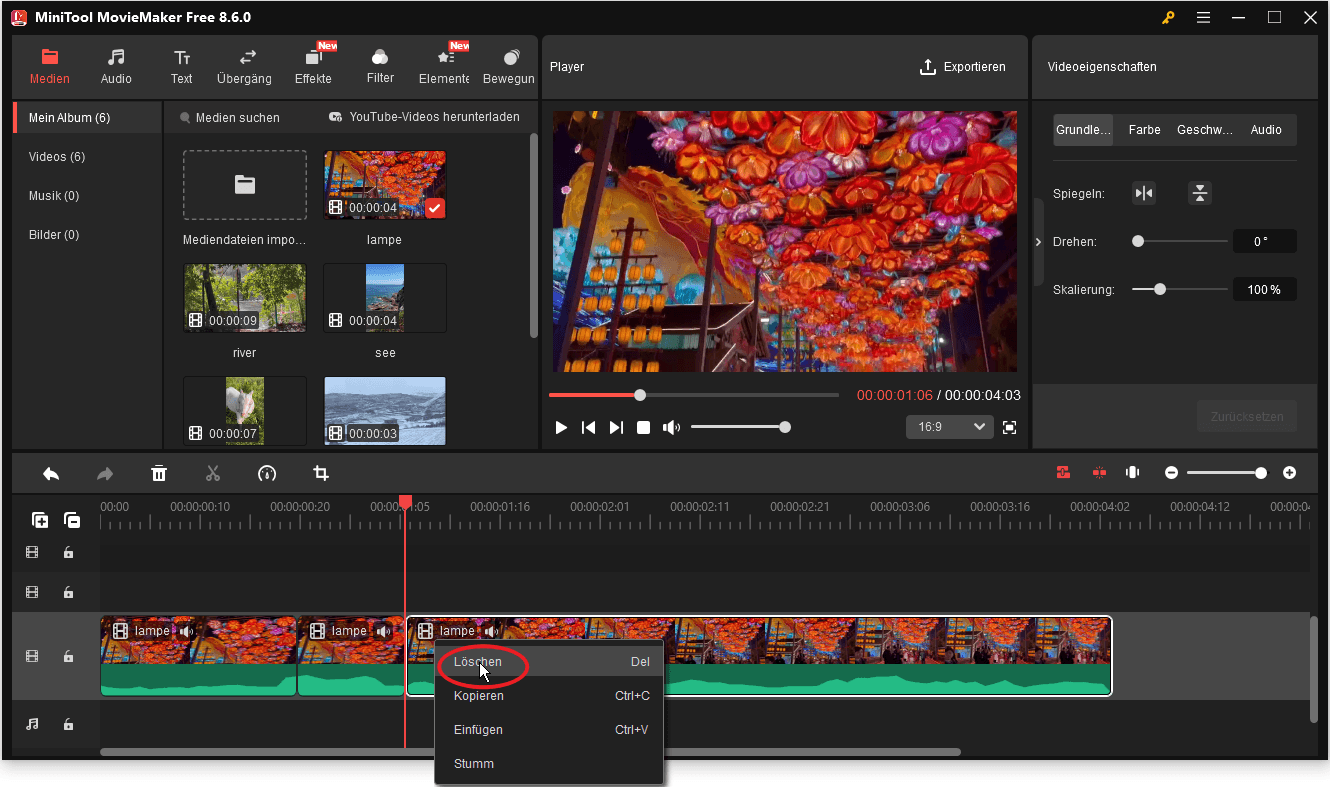Choose Löschen from the context menu
1330x787 pixels.
pyautogui.click(x=478, y=662)
